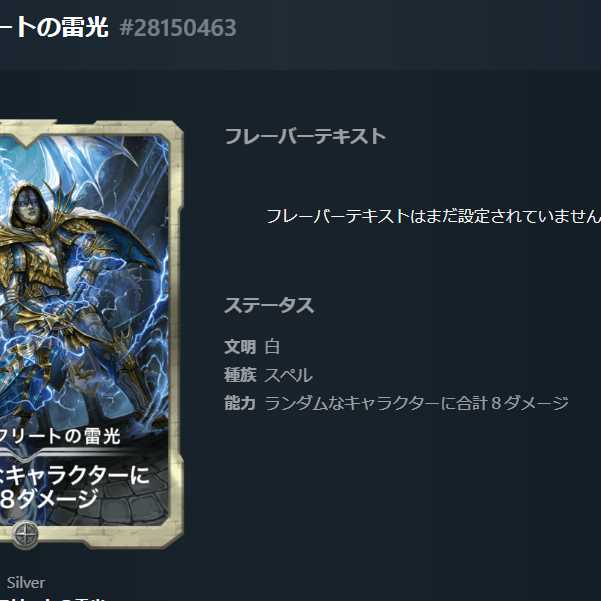601x601 pixels.
Task: Select the 雷光 card title heading
Action: point(54,27)
